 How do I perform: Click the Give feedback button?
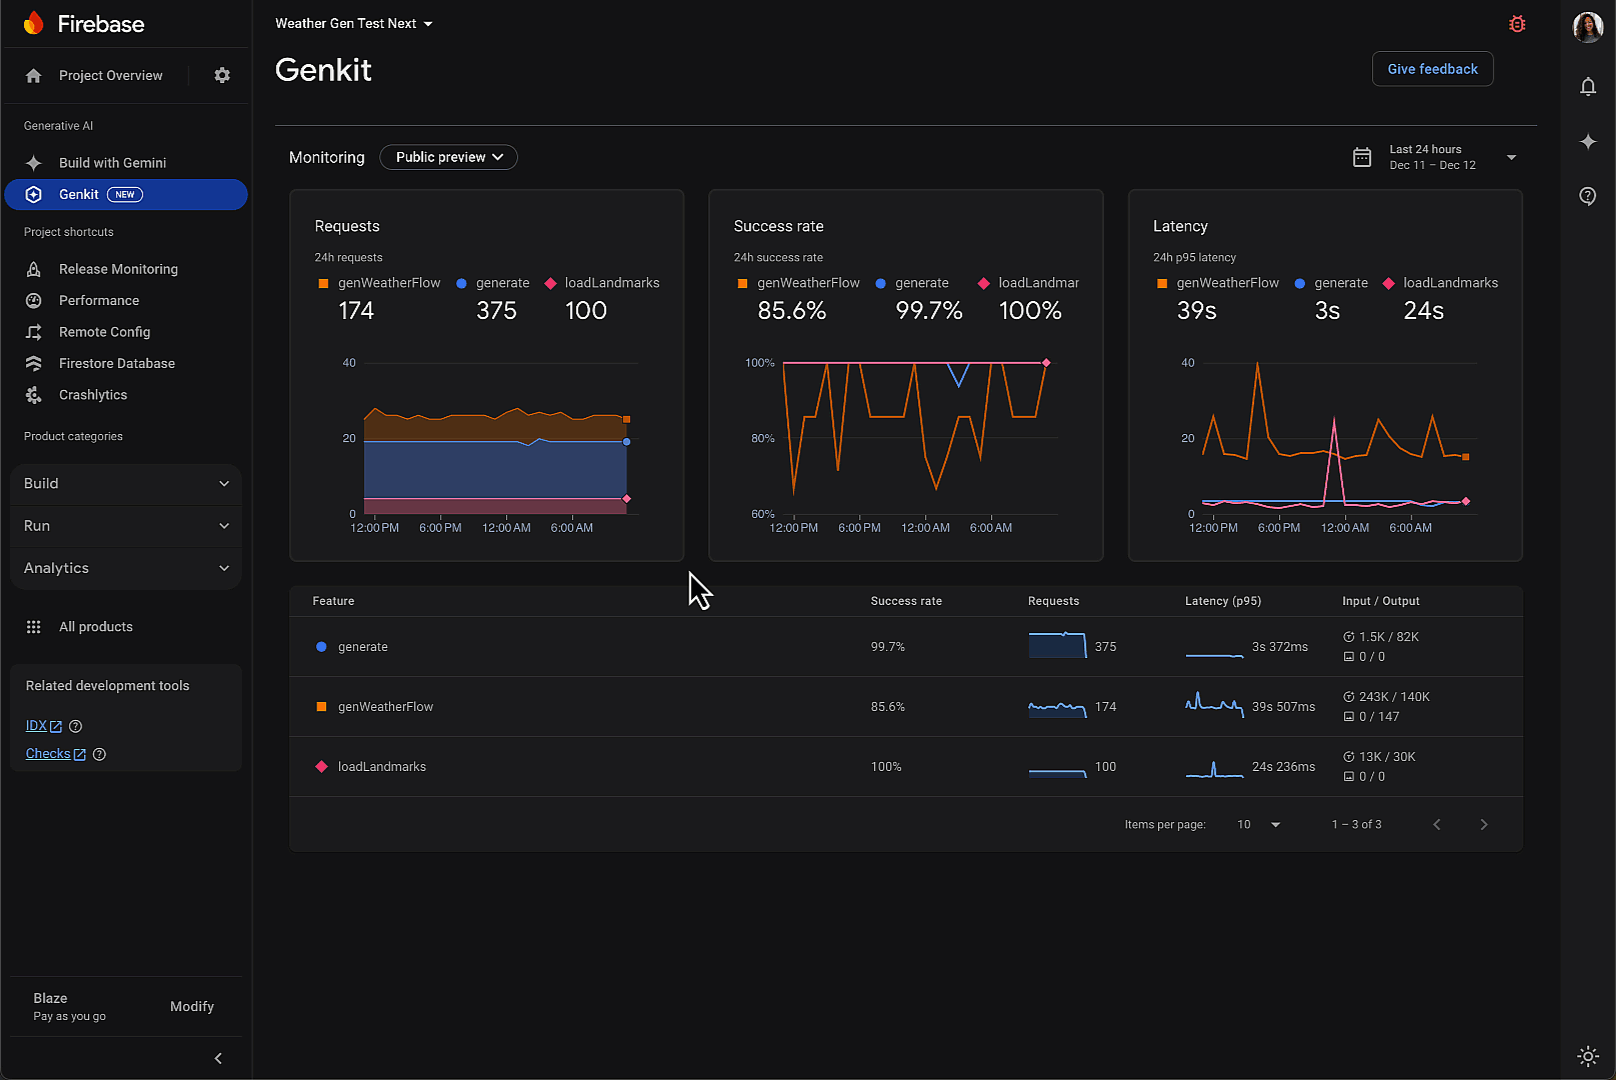pos(1432,69)
